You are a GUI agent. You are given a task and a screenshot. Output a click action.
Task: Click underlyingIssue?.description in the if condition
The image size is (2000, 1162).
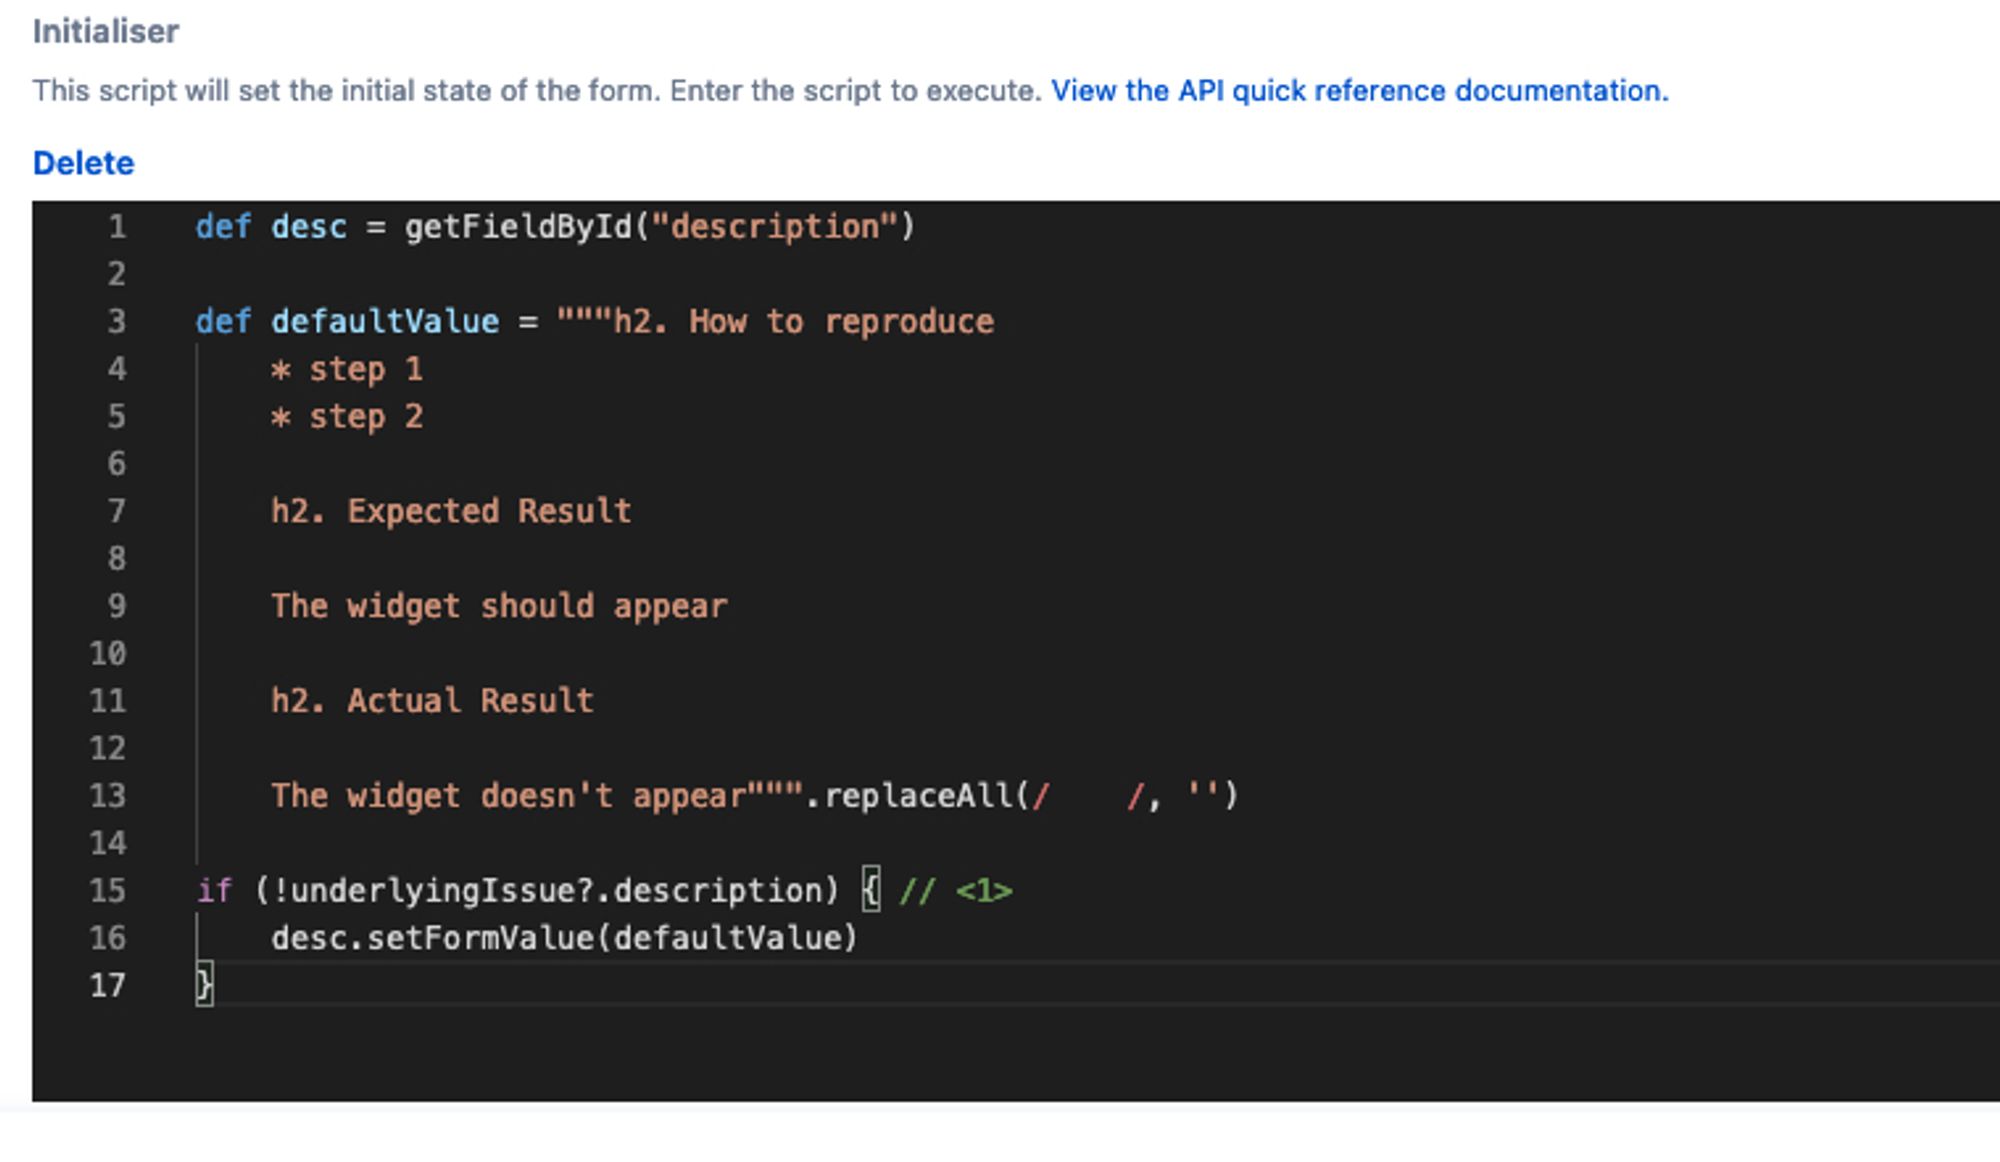point(555,890)
